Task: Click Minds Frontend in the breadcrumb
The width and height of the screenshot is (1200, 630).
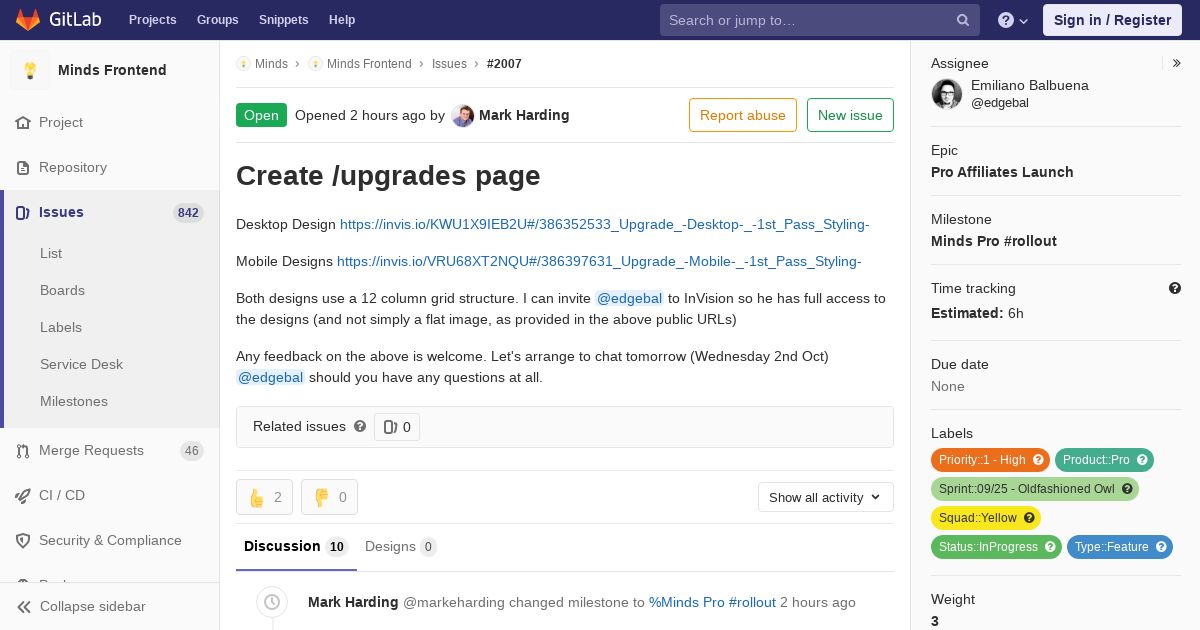Action: (369, 64)
